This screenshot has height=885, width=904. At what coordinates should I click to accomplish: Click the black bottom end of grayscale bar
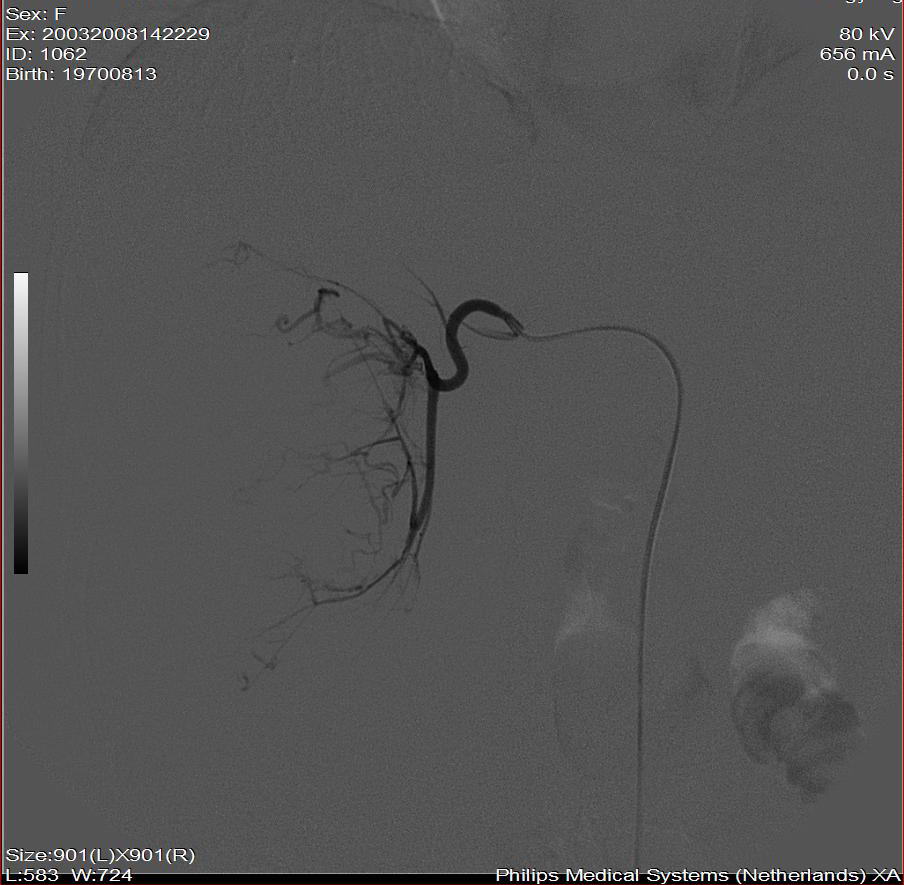point(21,566)
